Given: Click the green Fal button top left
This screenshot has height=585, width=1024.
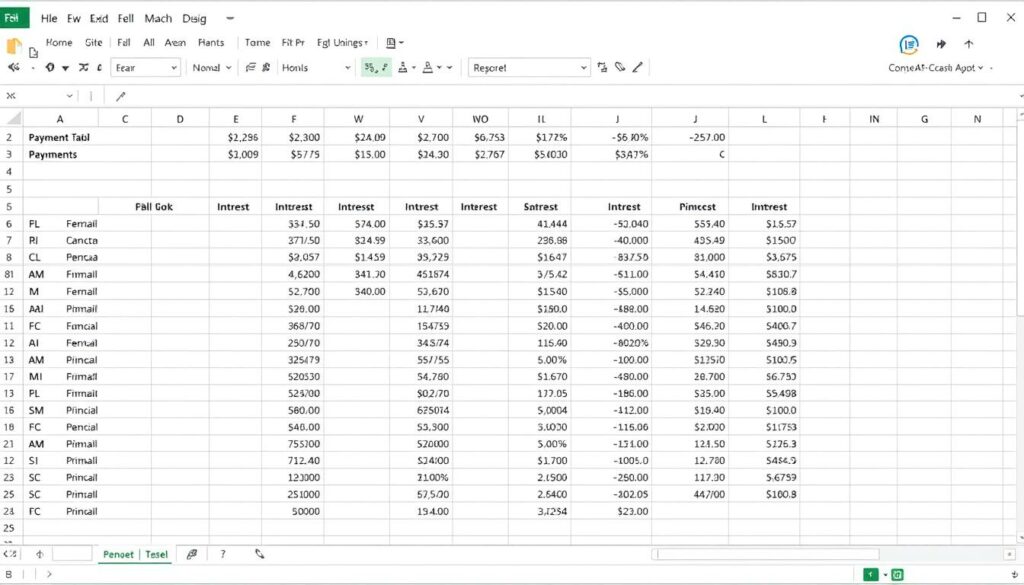Looking at the screenshot, I should click(14, 18).
